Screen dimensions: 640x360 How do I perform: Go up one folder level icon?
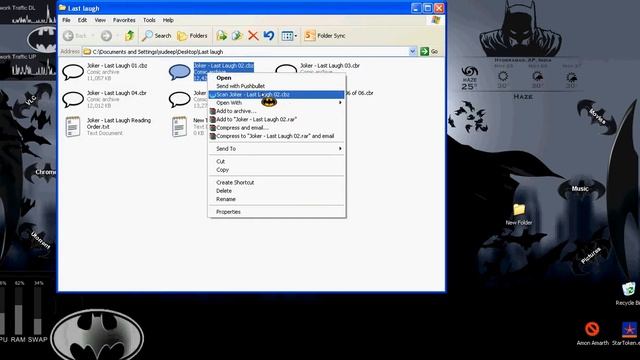pyautogui.click(x=130, y=36)
